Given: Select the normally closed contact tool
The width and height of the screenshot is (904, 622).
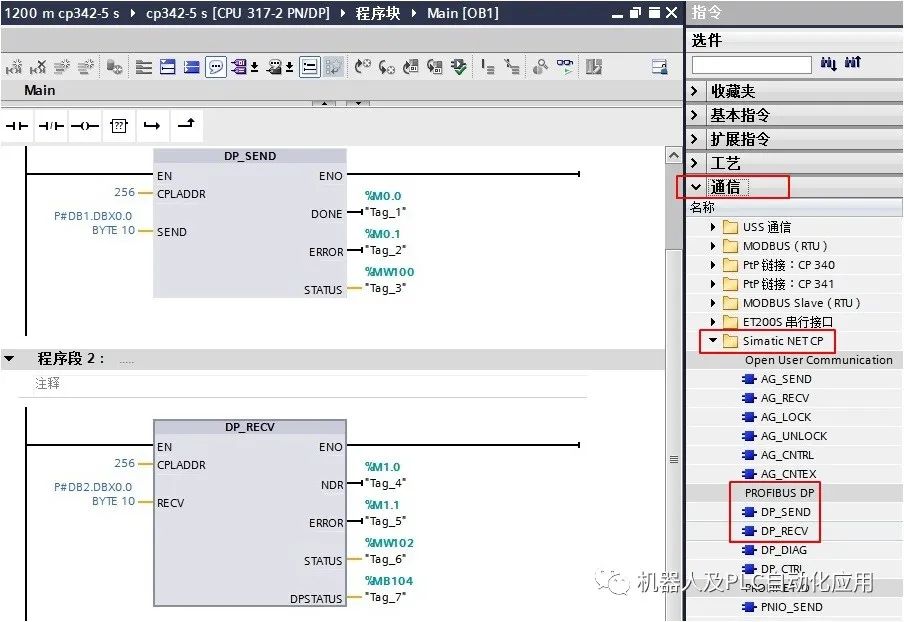Looking at the screenshot, I should coord(50,125).
